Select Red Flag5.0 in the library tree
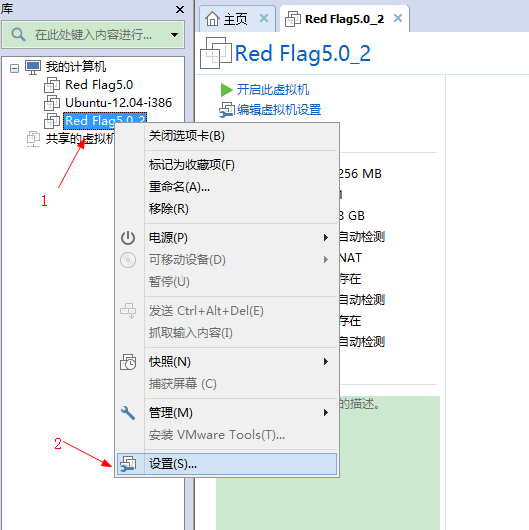Screen dimensions: 529x530 pyautogui.click(x=99, y=85)
